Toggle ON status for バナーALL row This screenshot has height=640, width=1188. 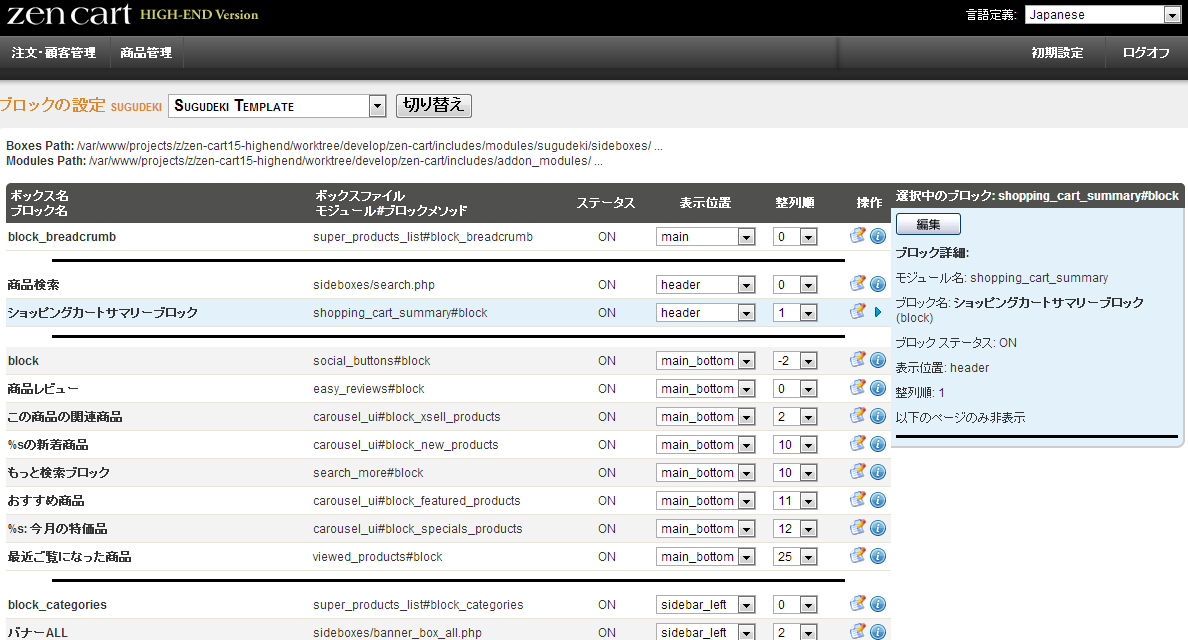point(607,633)
